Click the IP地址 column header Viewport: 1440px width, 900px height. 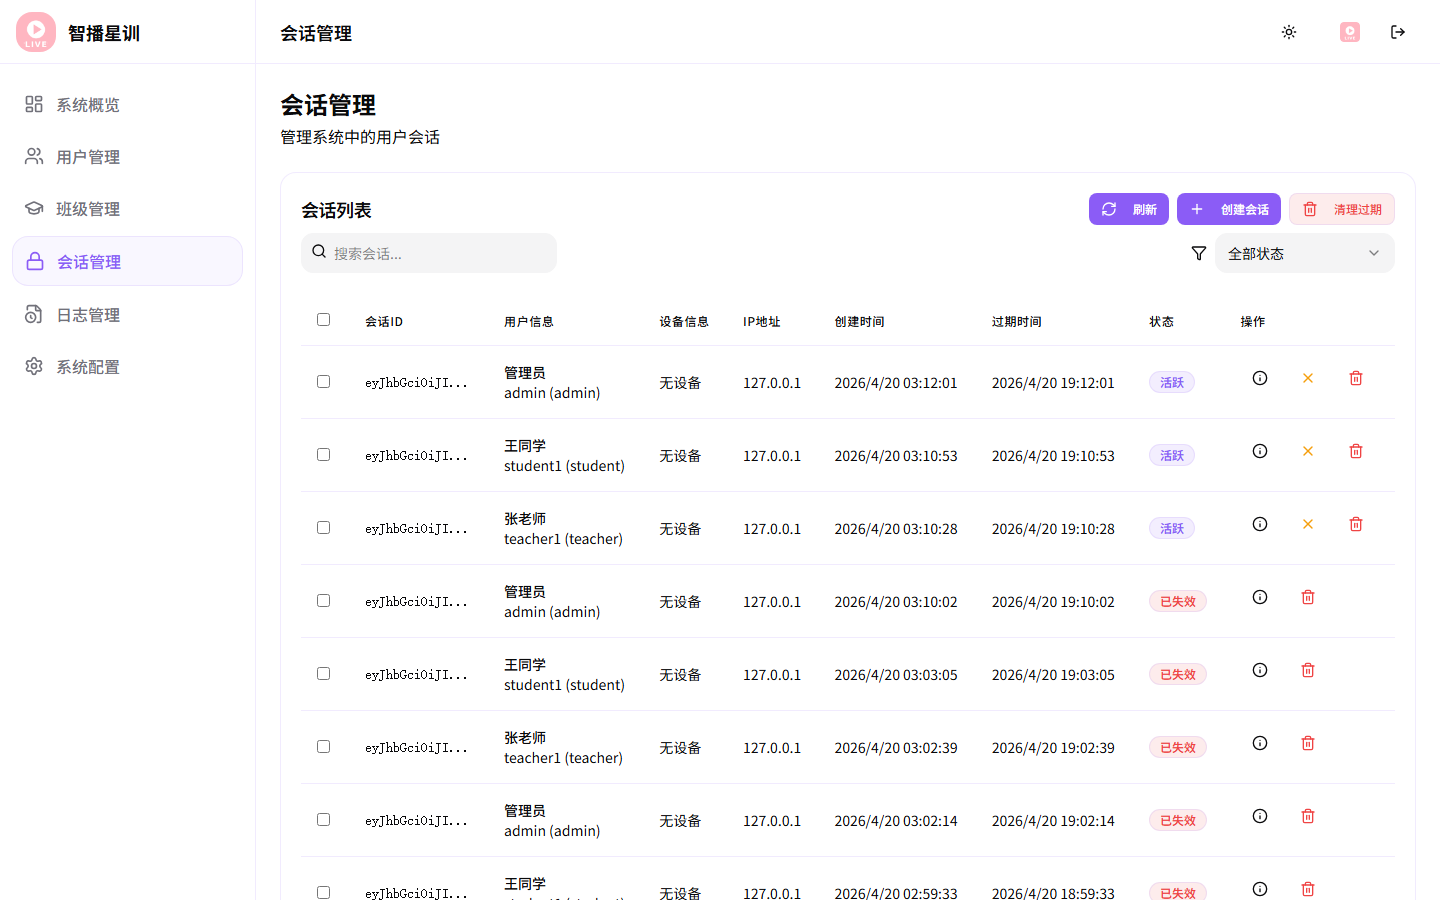point(762,322)
